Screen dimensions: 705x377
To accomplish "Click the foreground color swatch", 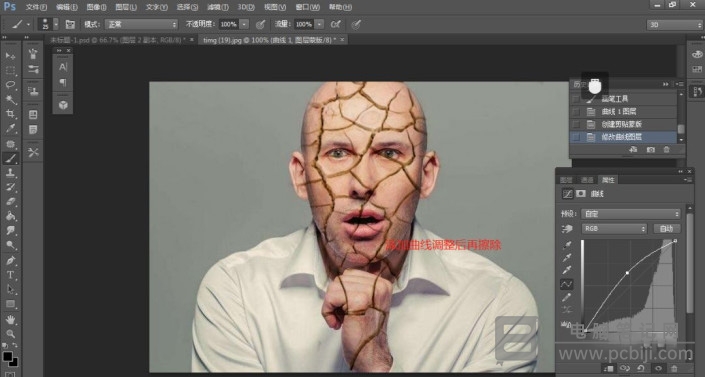I will (x=8, y=356).
